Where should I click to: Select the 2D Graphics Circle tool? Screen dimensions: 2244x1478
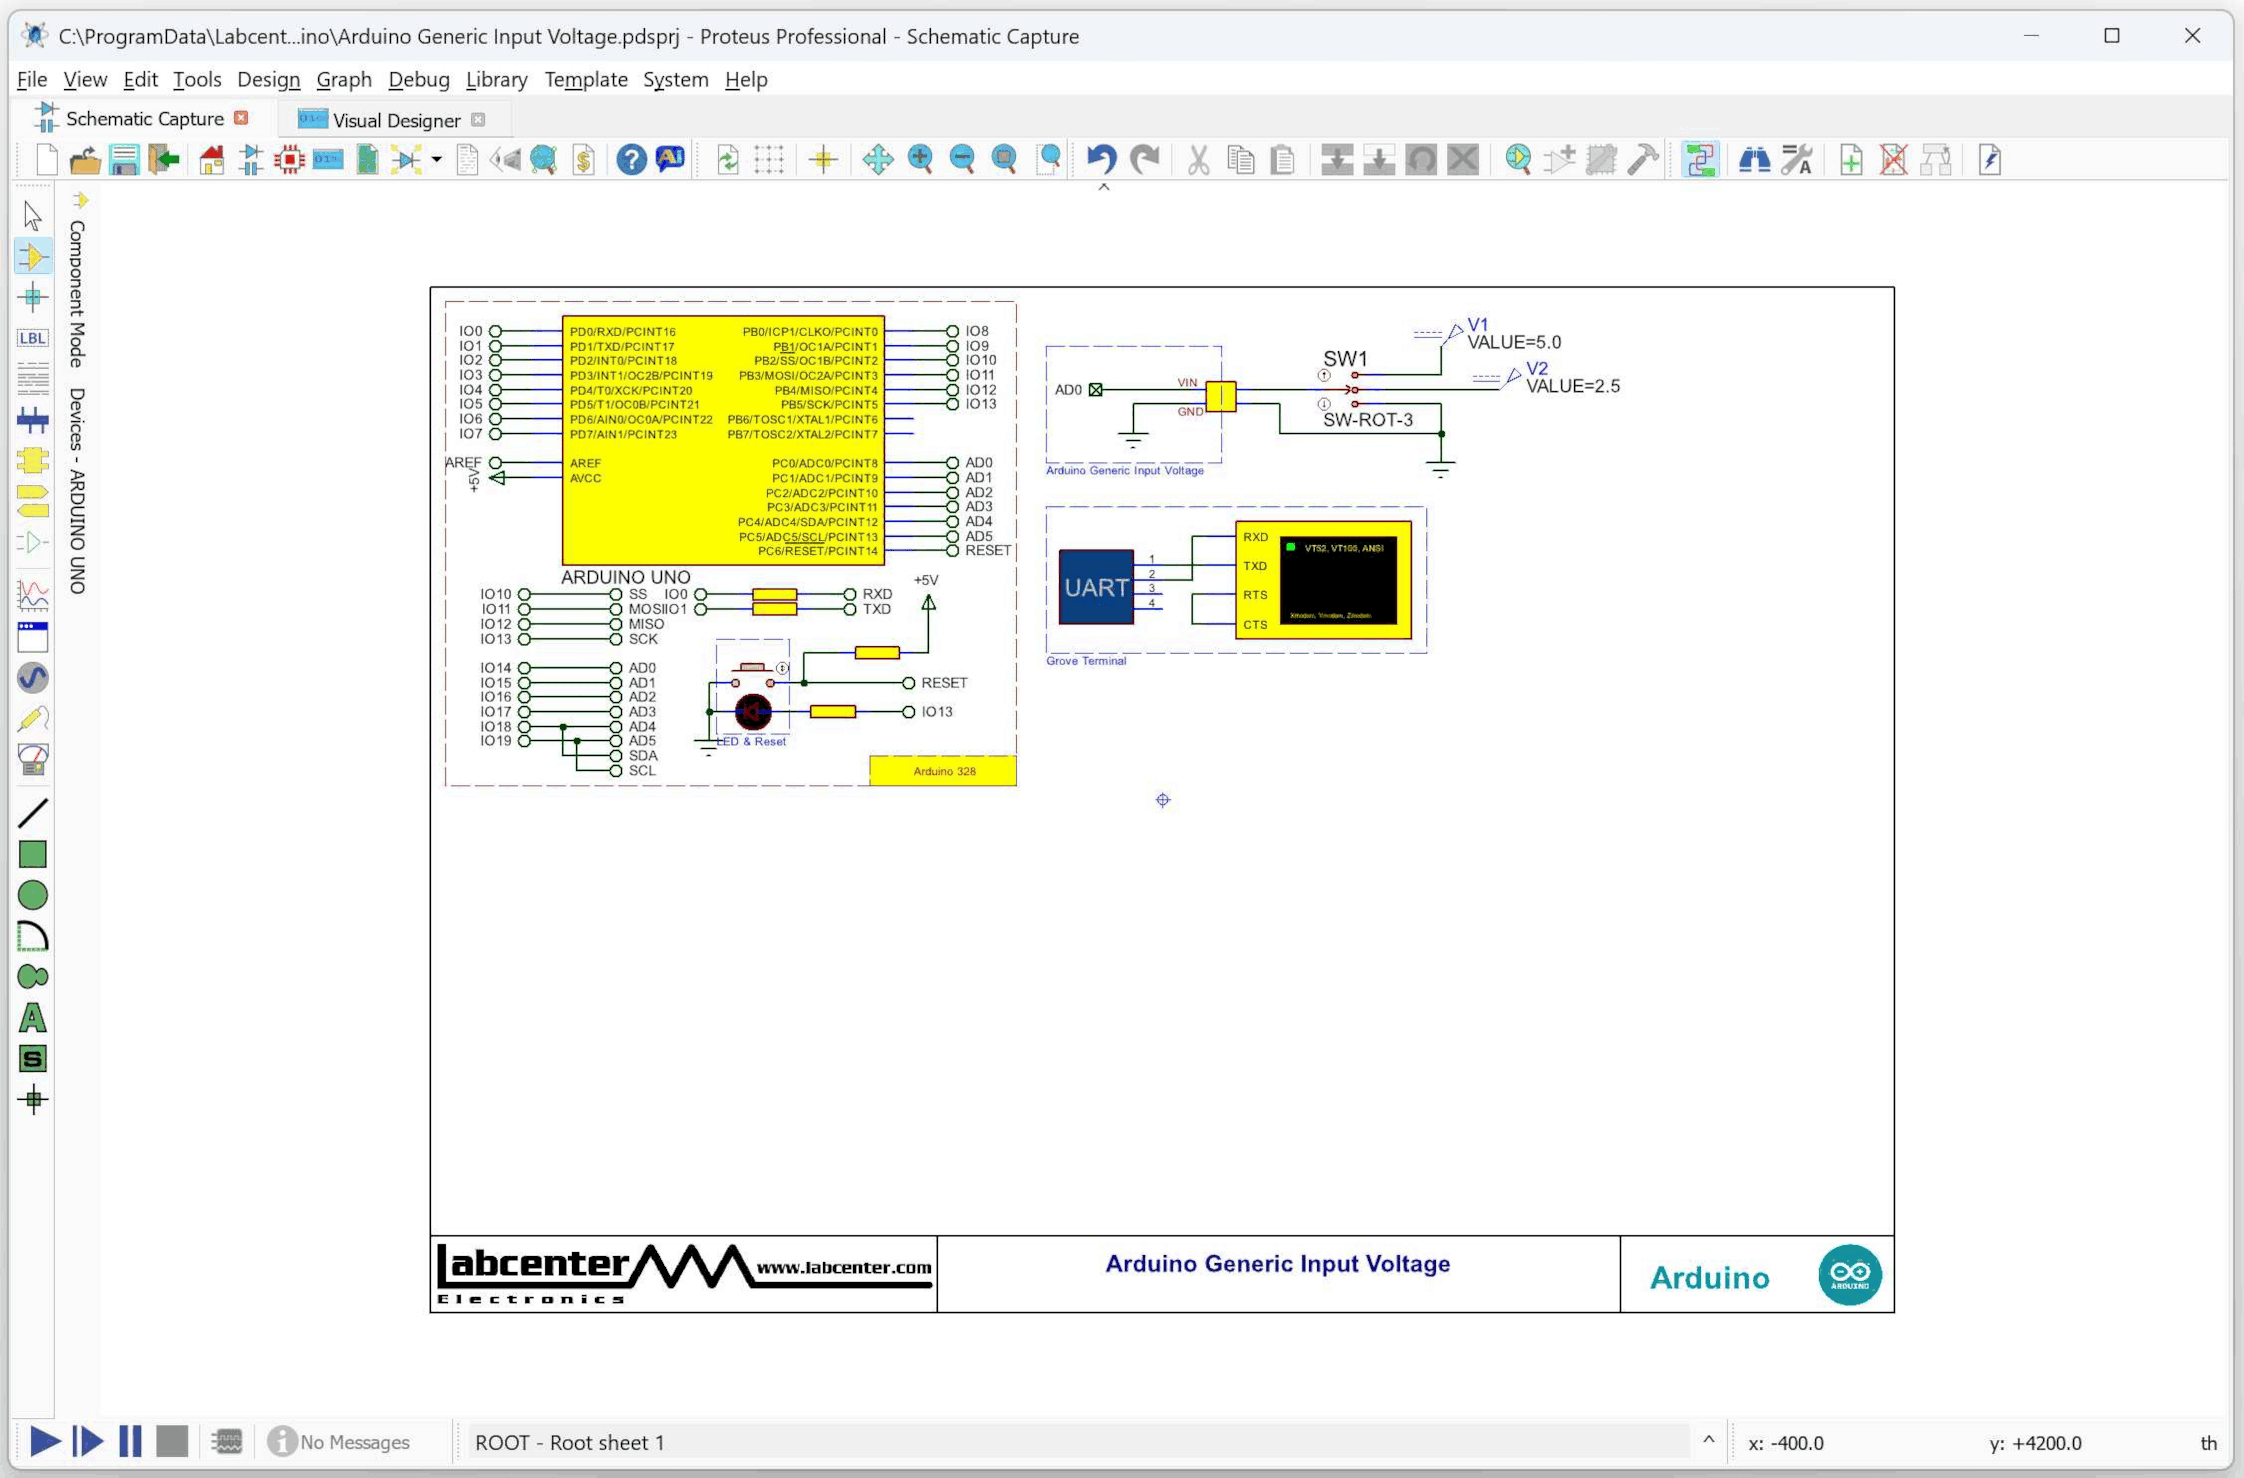coord(32,895)
